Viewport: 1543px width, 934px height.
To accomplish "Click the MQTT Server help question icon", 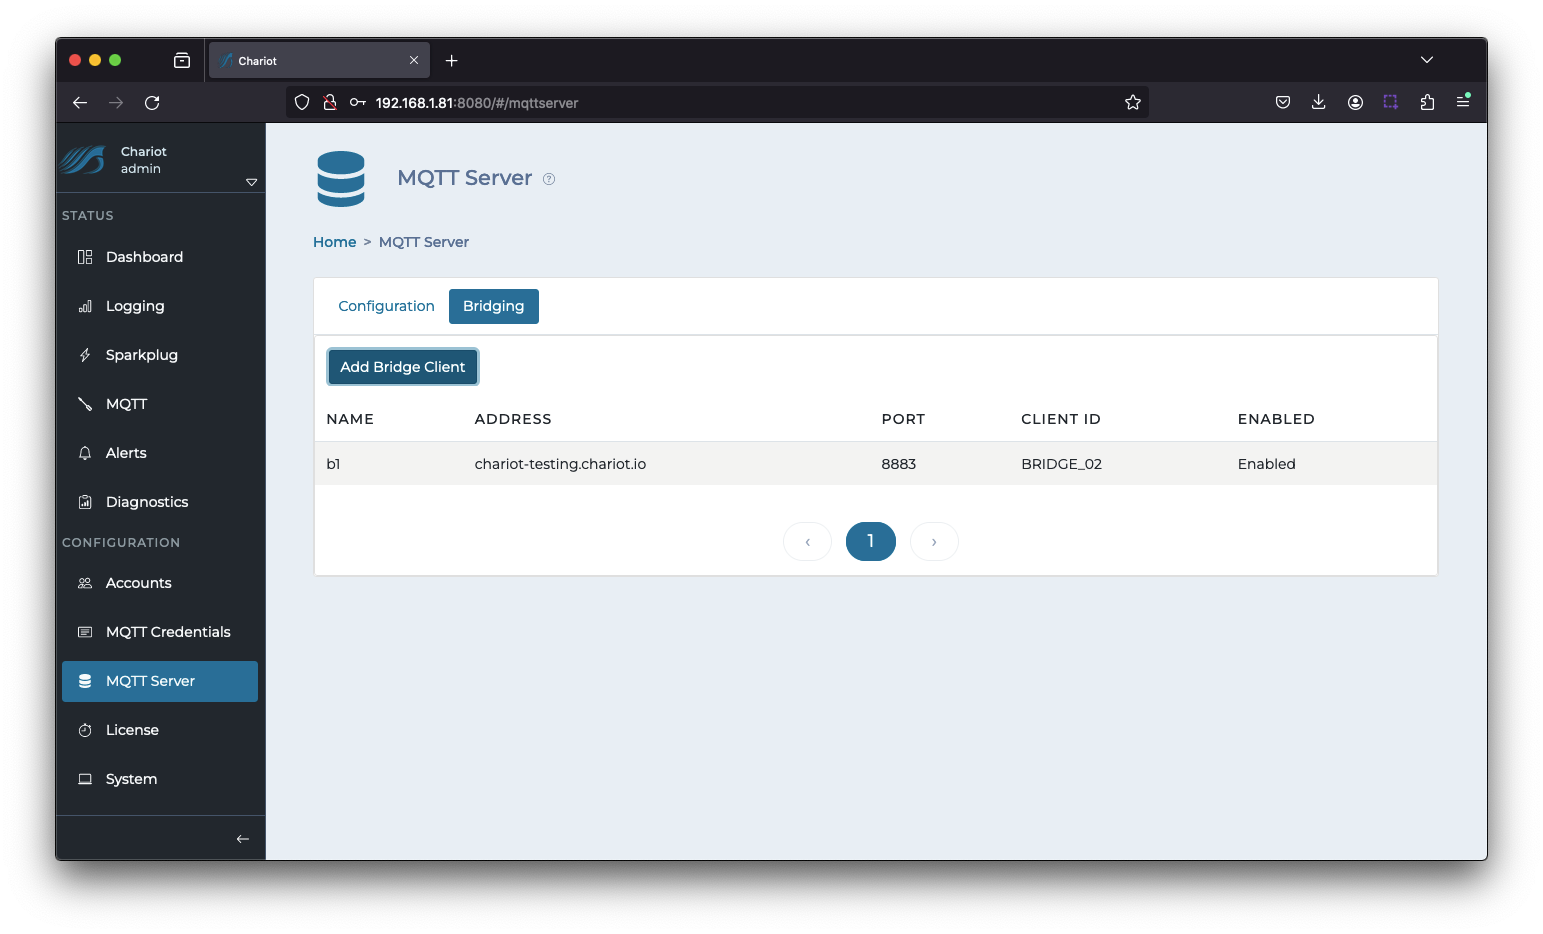I will coord(549,179).
